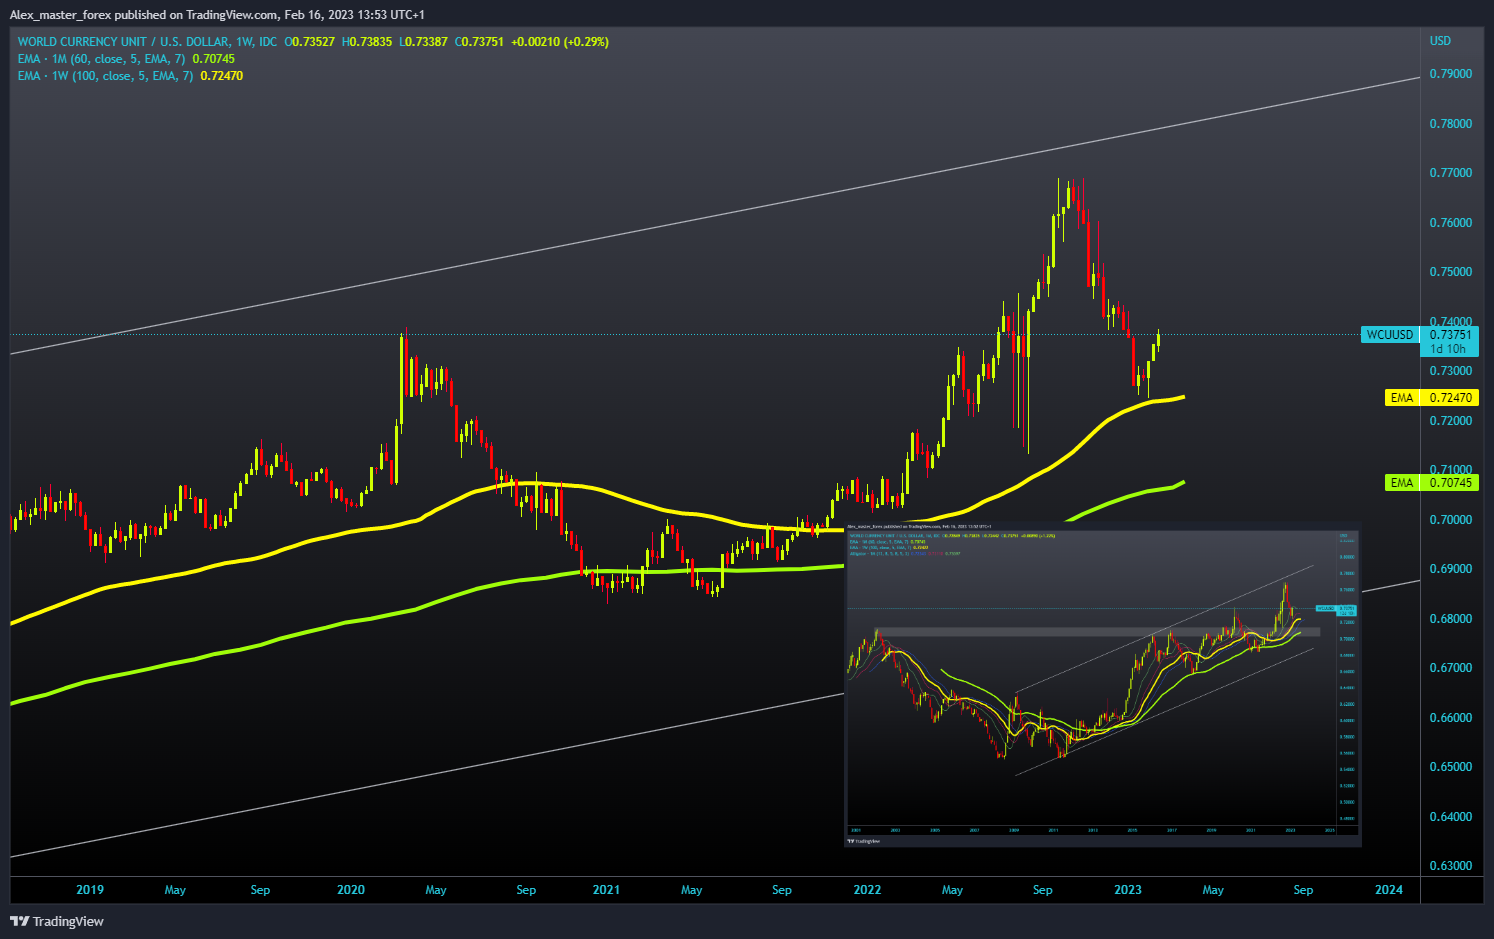Click the 0.66000 price axis label

1450,718
